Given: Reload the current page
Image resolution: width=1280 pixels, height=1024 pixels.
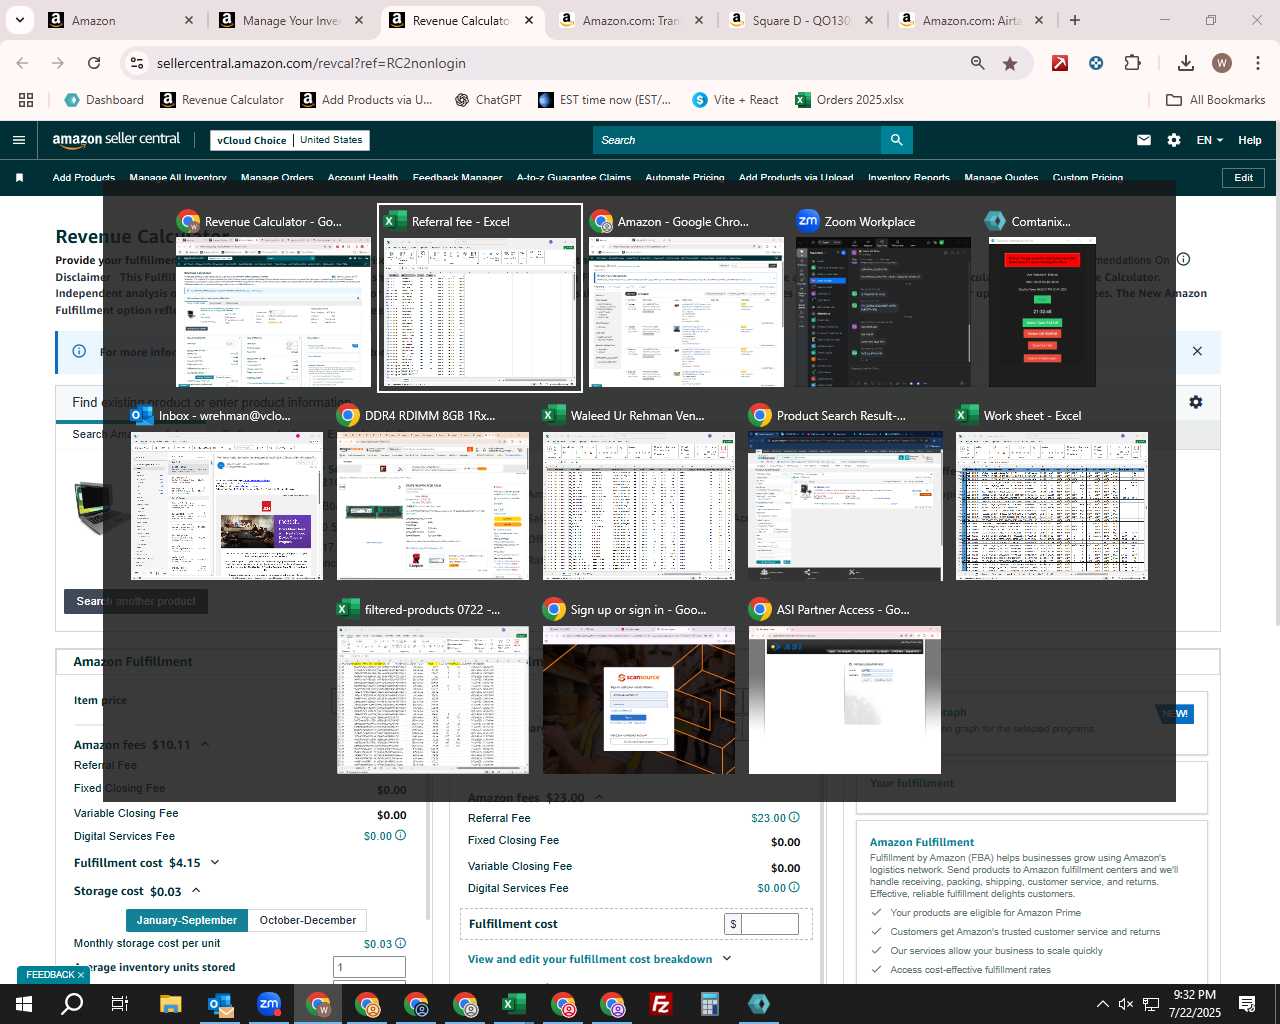Looking at the screenshot, I should 94,63.
